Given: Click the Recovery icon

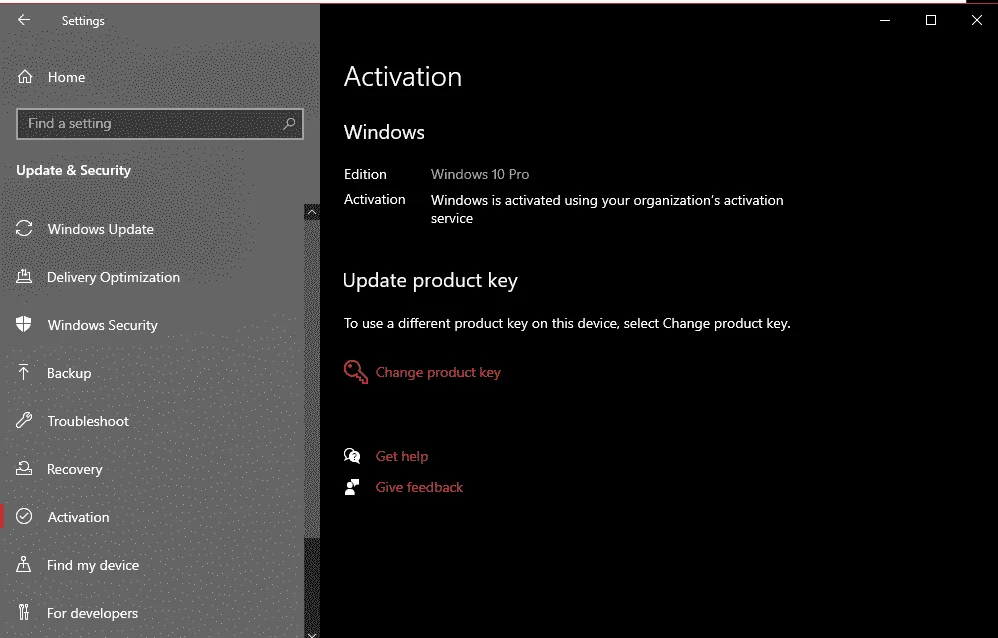Looking at the screenshot, I should pyautogui.click(x=24, y=468).
